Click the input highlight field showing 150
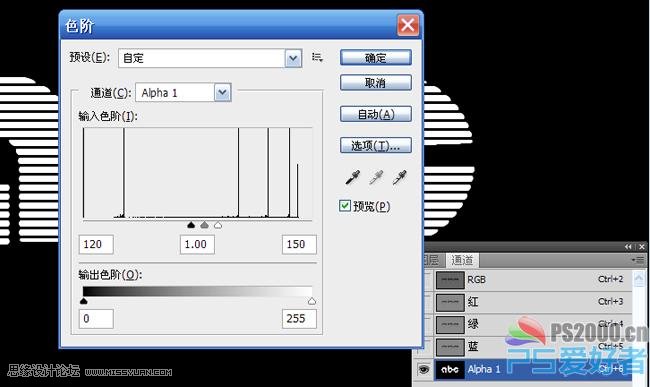This screenshot has width=650, height=387. [299, 244]
